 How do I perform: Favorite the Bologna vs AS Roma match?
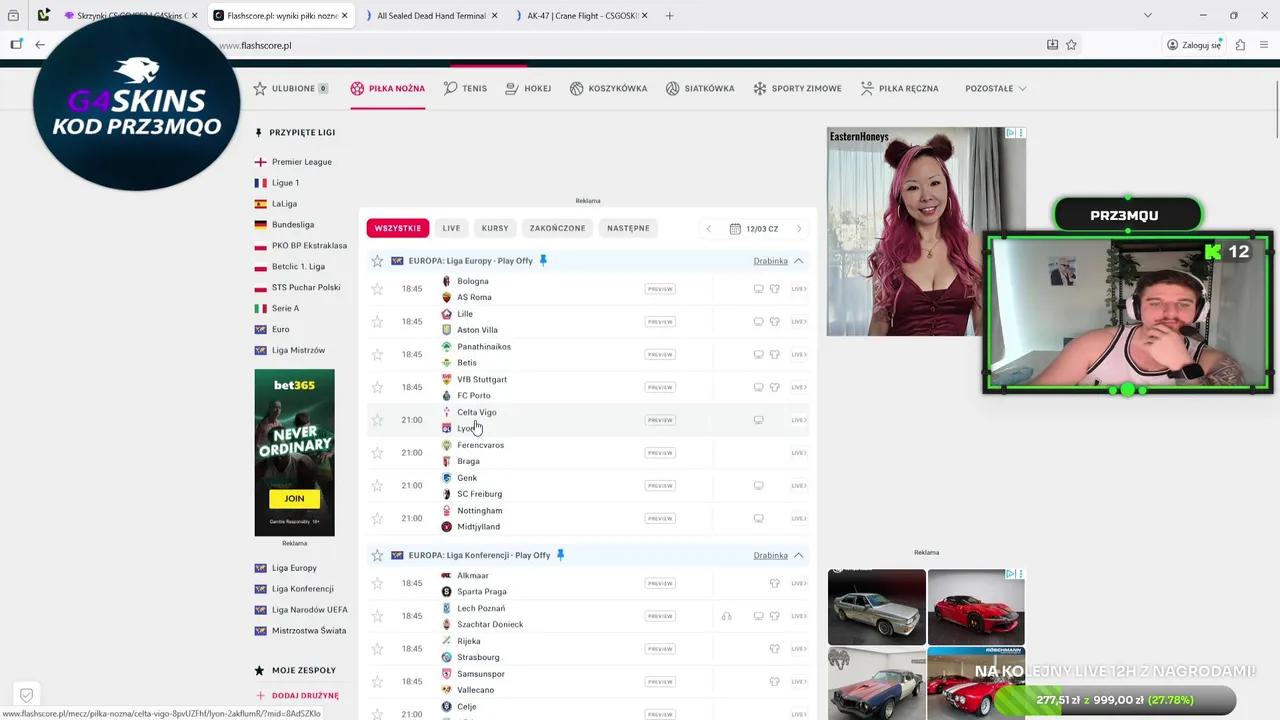point(377,289)
